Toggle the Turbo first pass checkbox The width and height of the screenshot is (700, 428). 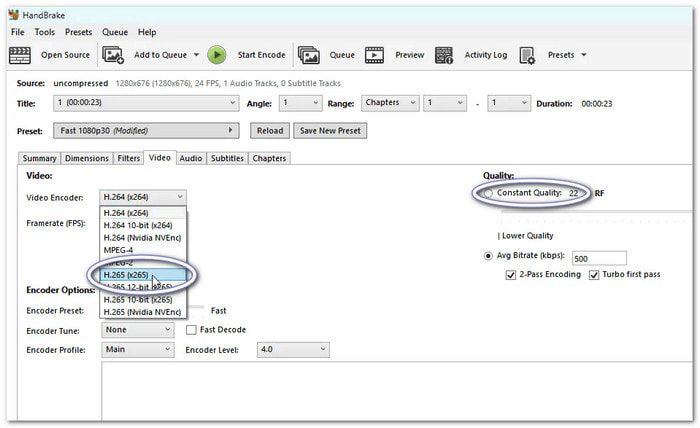pos(594,275)
